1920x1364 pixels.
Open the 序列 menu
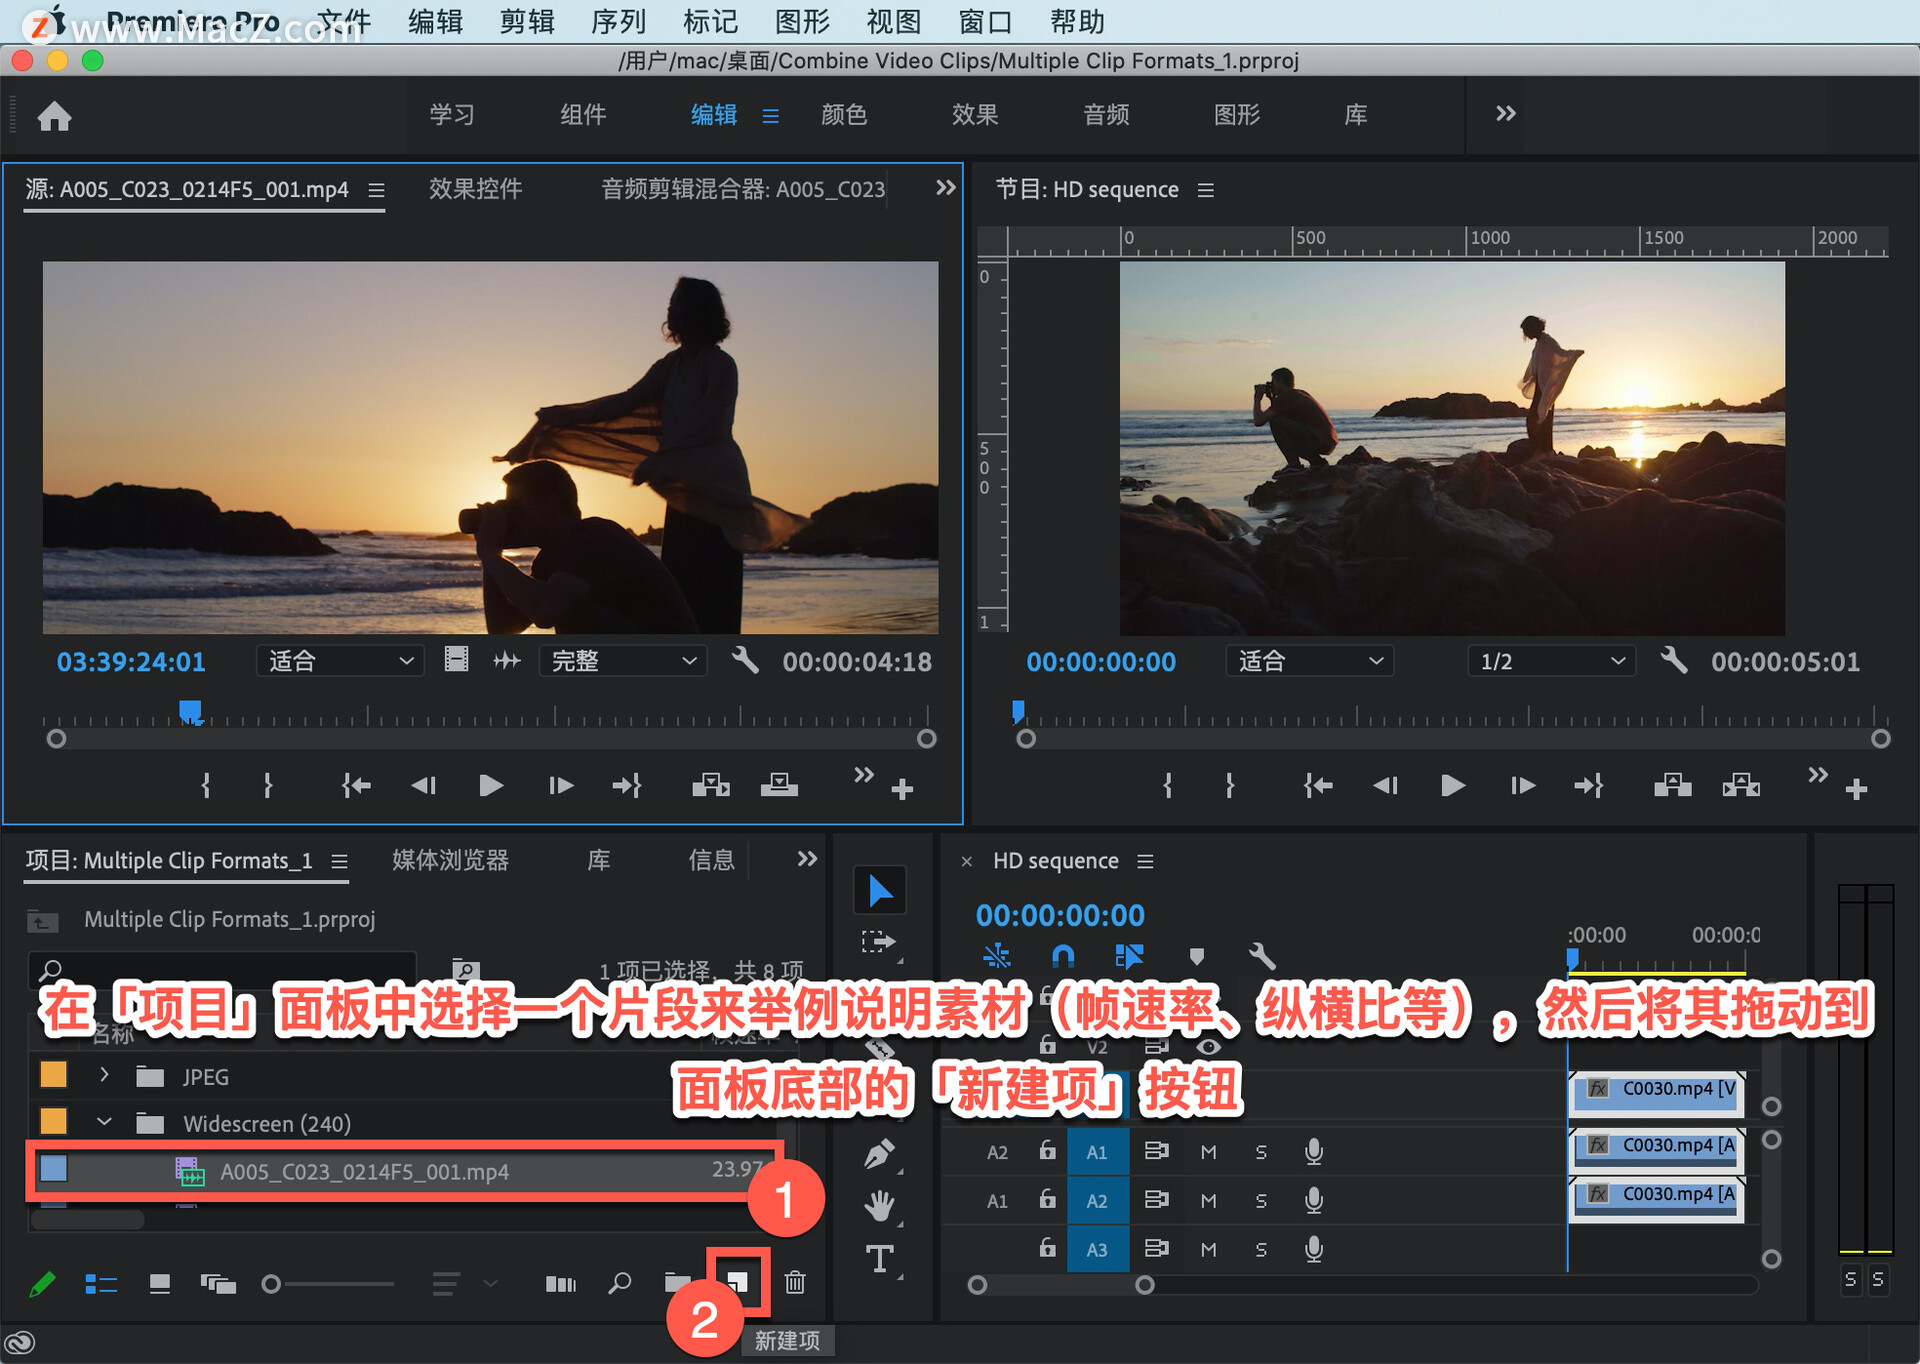pos(618,21)
